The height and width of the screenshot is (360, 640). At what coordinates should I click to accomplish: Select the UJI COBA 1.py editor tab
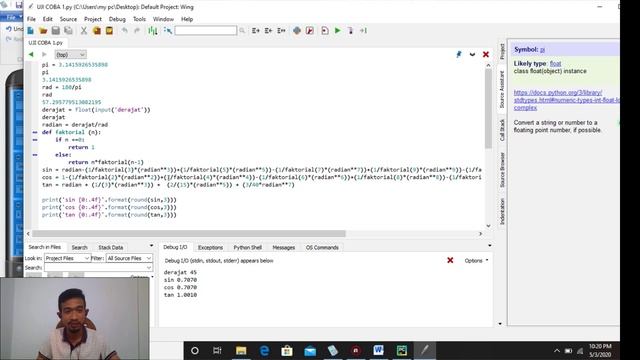pos(45,42)
